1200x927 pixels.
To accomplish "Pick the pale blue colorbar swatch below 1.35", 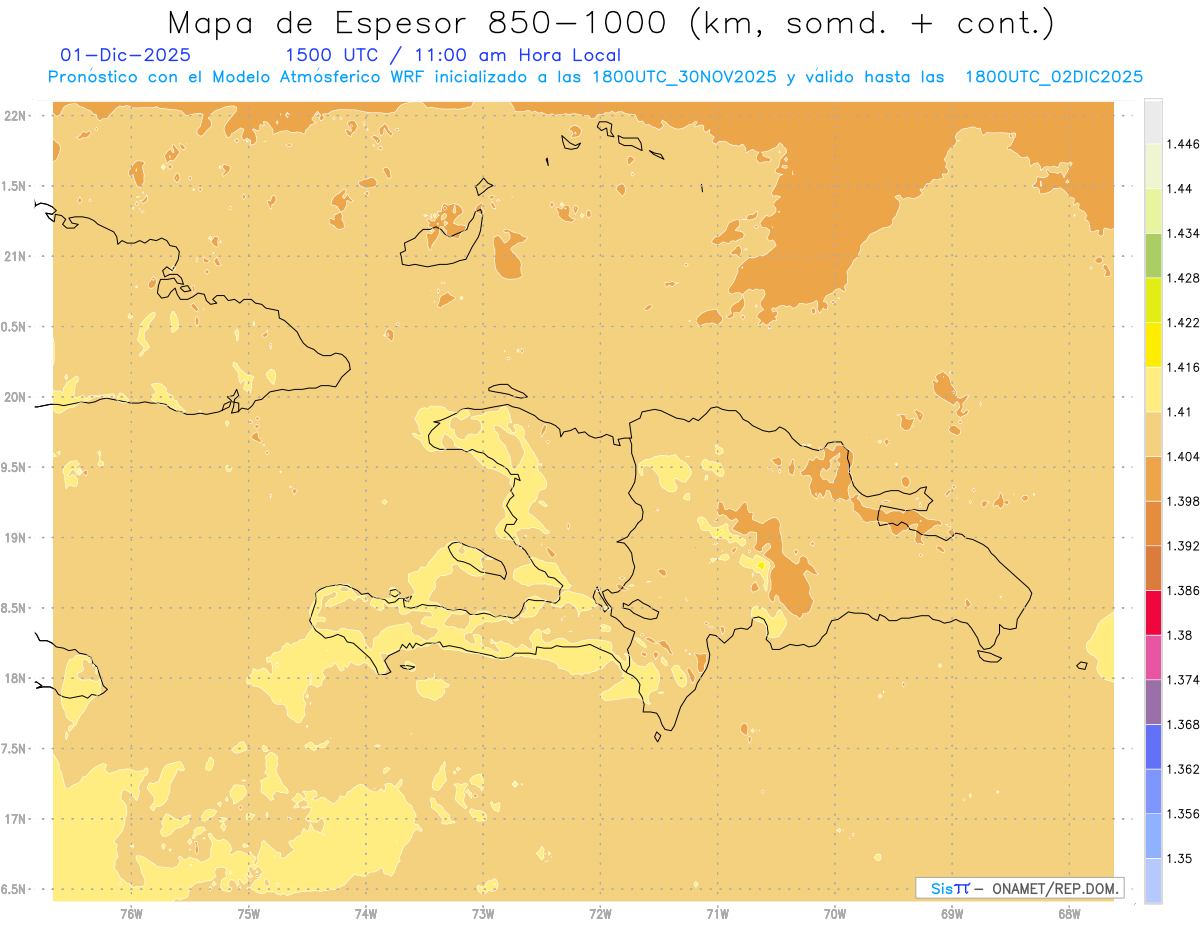I will [1153, 881].
